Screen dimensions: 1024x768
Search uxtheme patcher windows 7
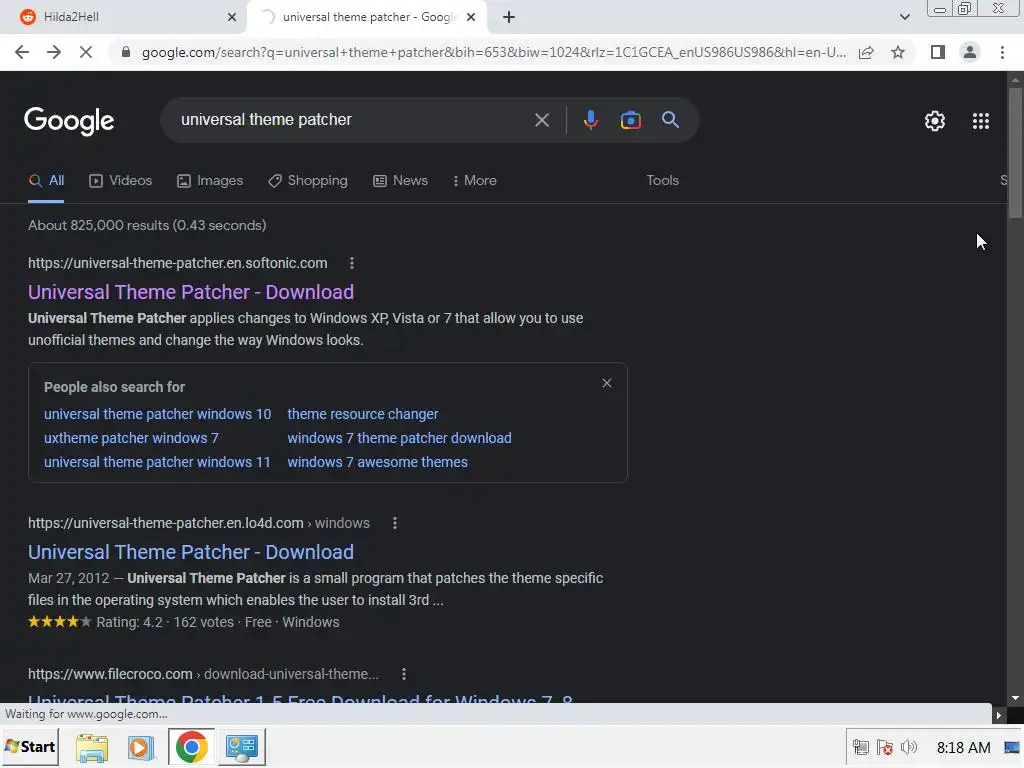tap(131, 438)
